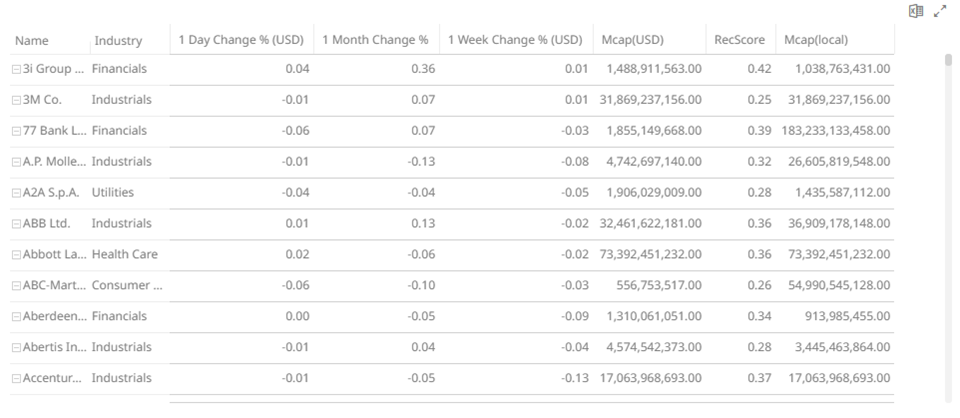Sort by 1 Day Change % (USD)
Image resolution: width=960 pixels, height=418 pixels.
coord(240,40)
